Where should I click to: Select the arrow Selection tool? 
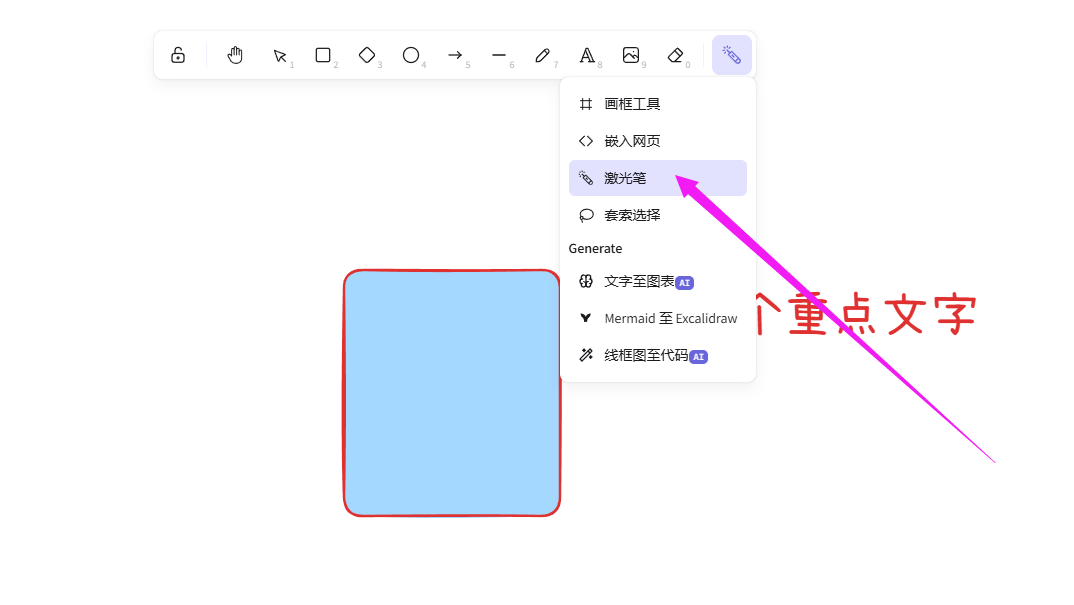pyautogui.click(x=280, y=56)
